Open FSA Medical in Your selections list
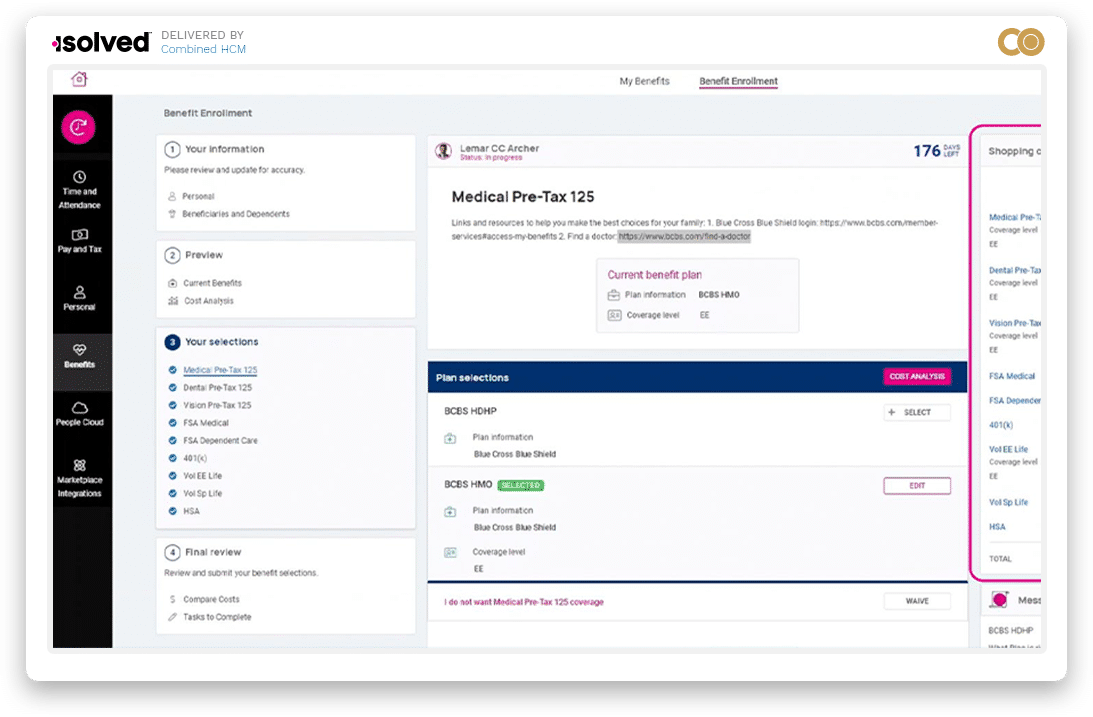 (206, 423)
